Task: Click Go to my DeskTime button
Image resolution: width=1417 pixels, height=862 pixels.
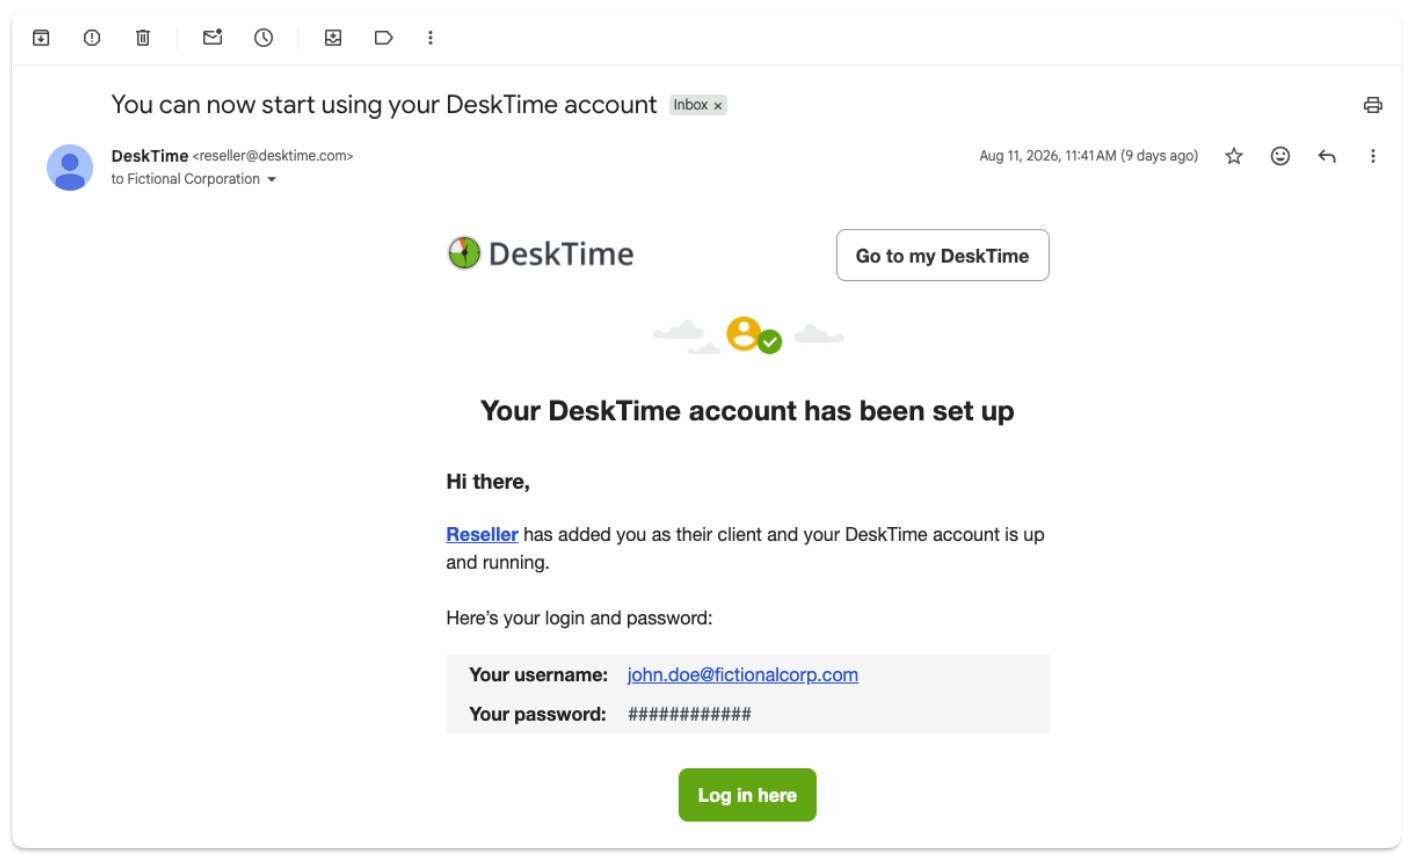Action: click(x=943, y=256)
